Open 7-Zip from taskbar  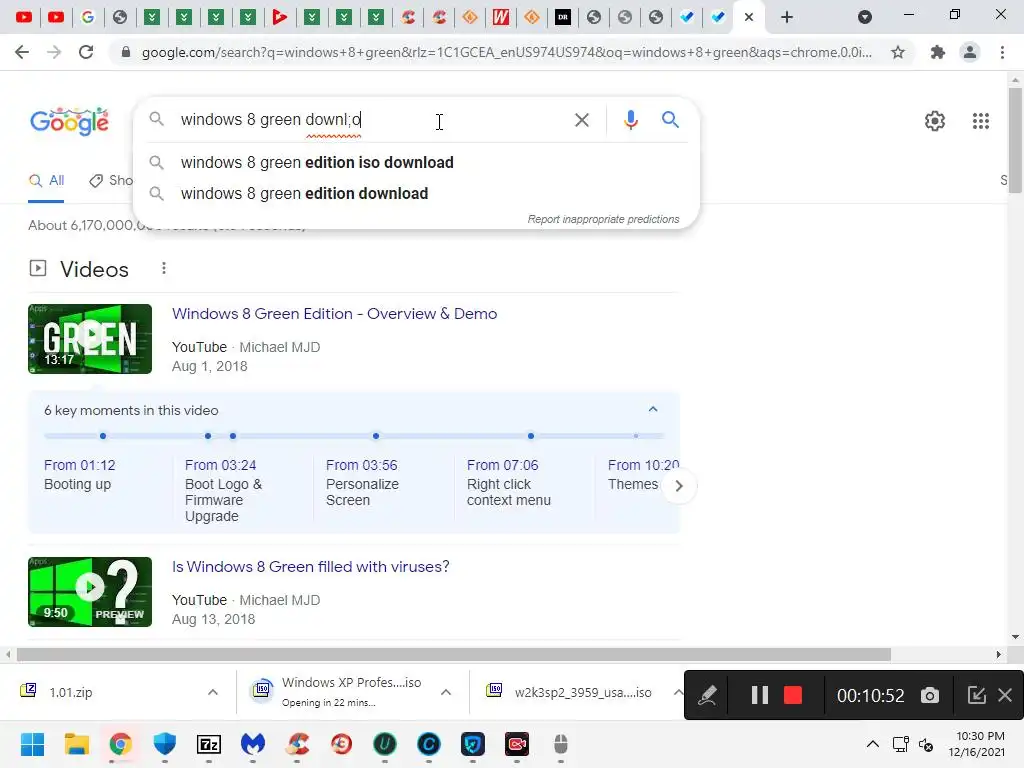[209, 744]
